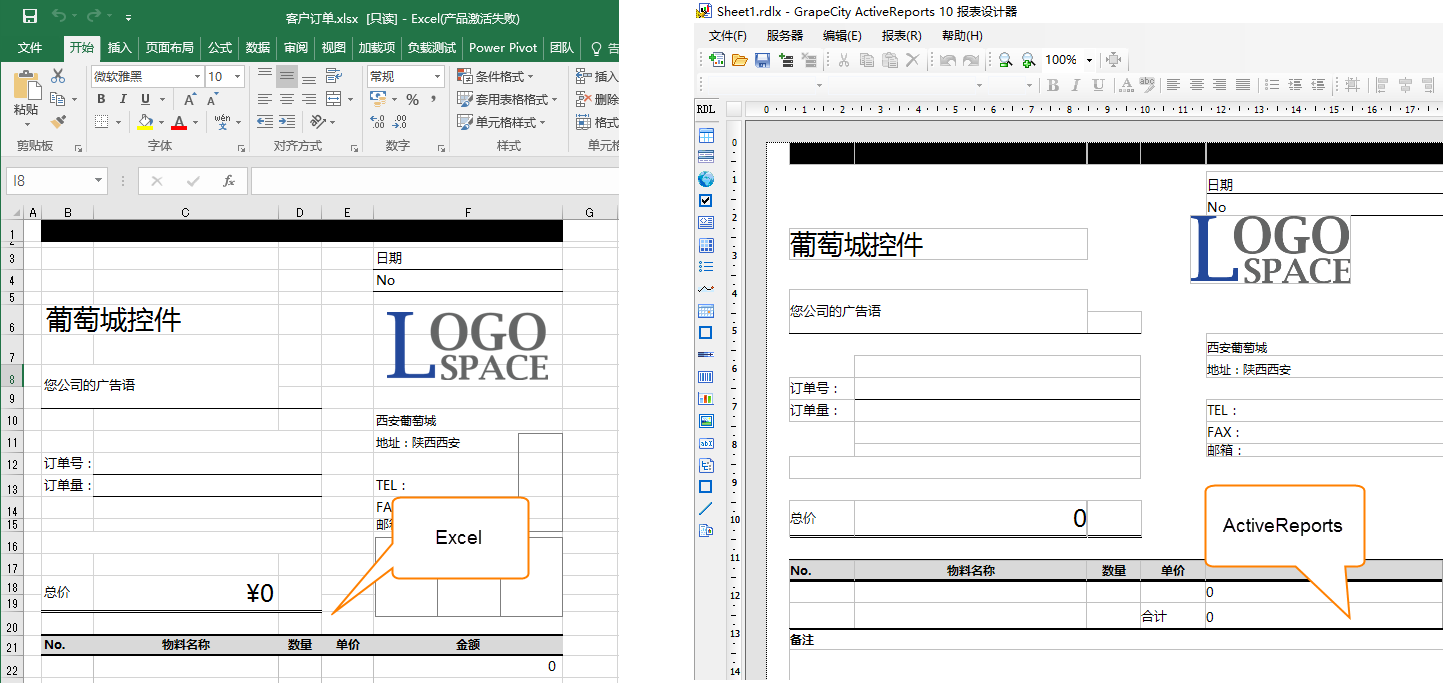Increase indent in Excel alignment group
This screenshot has width=1443, height=683.
coord(288,122)
